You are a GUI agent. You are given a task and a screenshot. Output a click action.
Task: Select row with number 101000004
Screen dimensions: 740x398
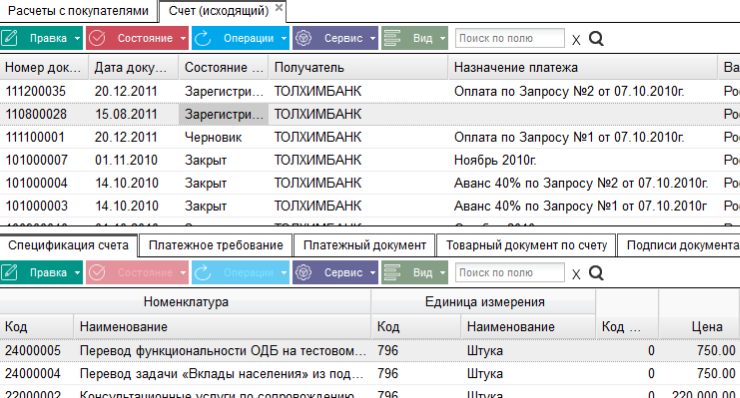click(x=370, y=183)
